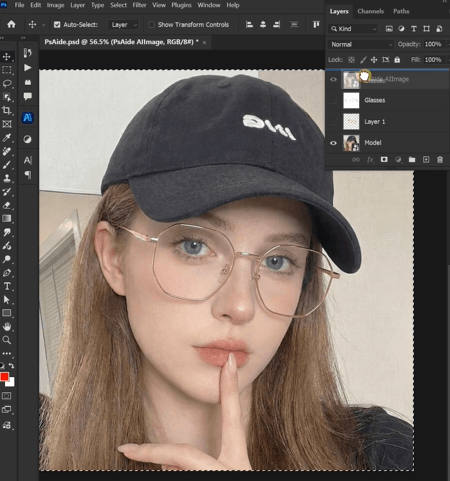Open the Adjustments panel icon
Image resolution: width=450 pixels, height=481 pixels.
click(x=28, y=139)
